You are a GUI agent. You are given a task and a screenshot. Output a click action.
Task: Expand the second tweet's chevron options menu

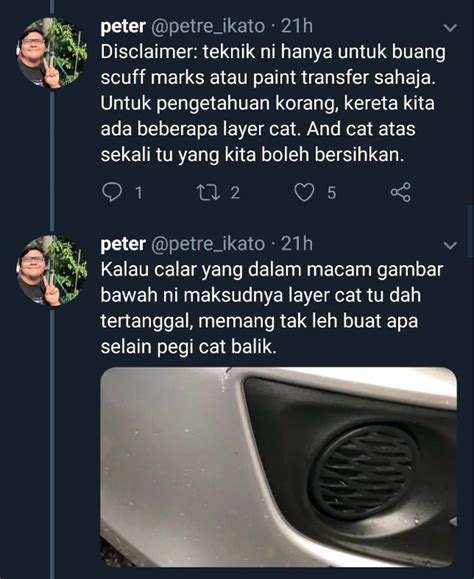[x=450, y=245]
